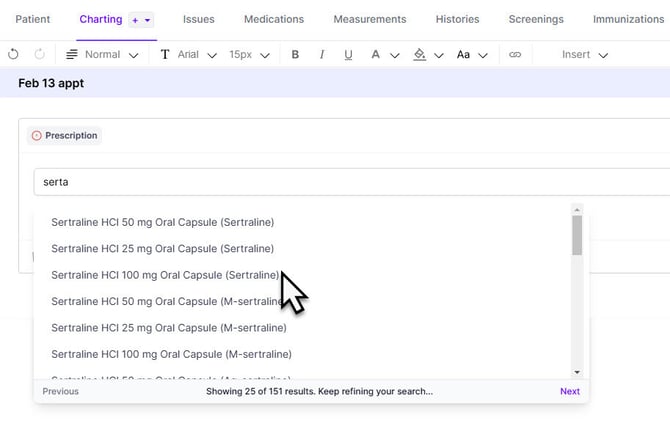Switch to the Patient tab
The image size is (670, 434).
33,19
